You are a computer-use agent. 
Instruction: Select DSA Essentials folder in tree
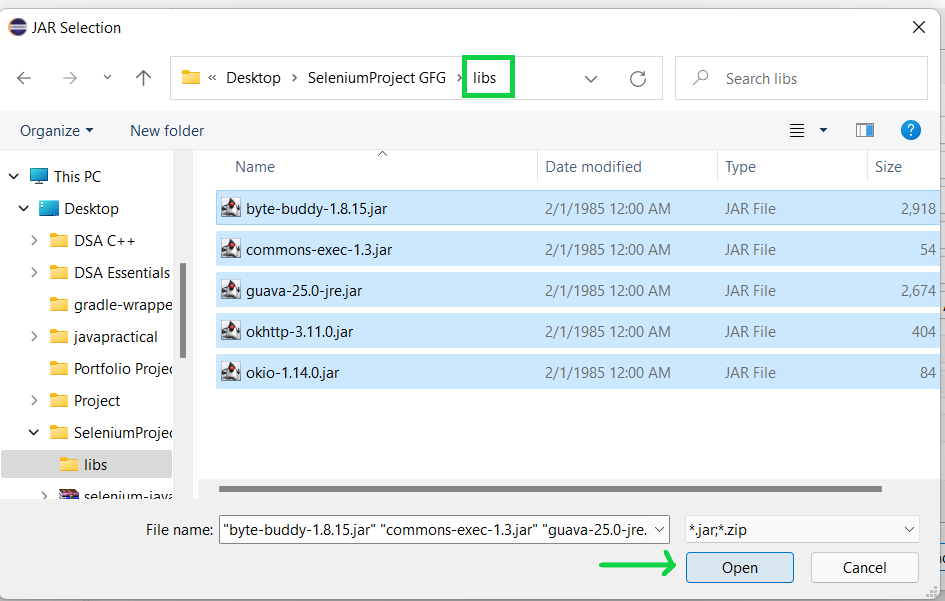pos(122,272)
